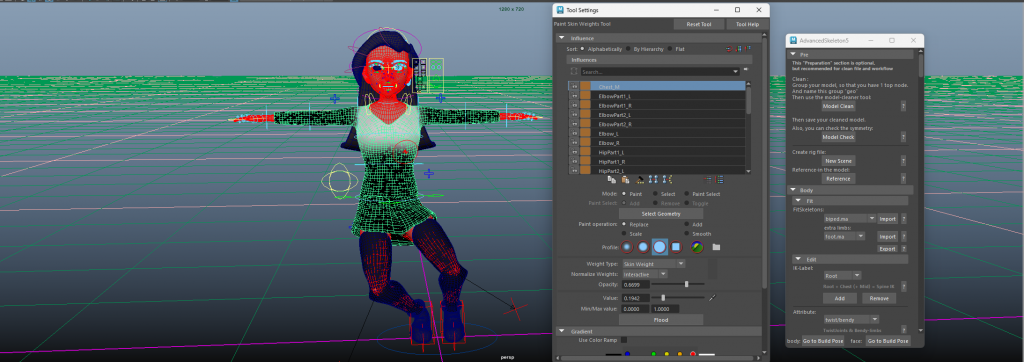
Task: Click help question mark next to Reference
Action: 903,178
